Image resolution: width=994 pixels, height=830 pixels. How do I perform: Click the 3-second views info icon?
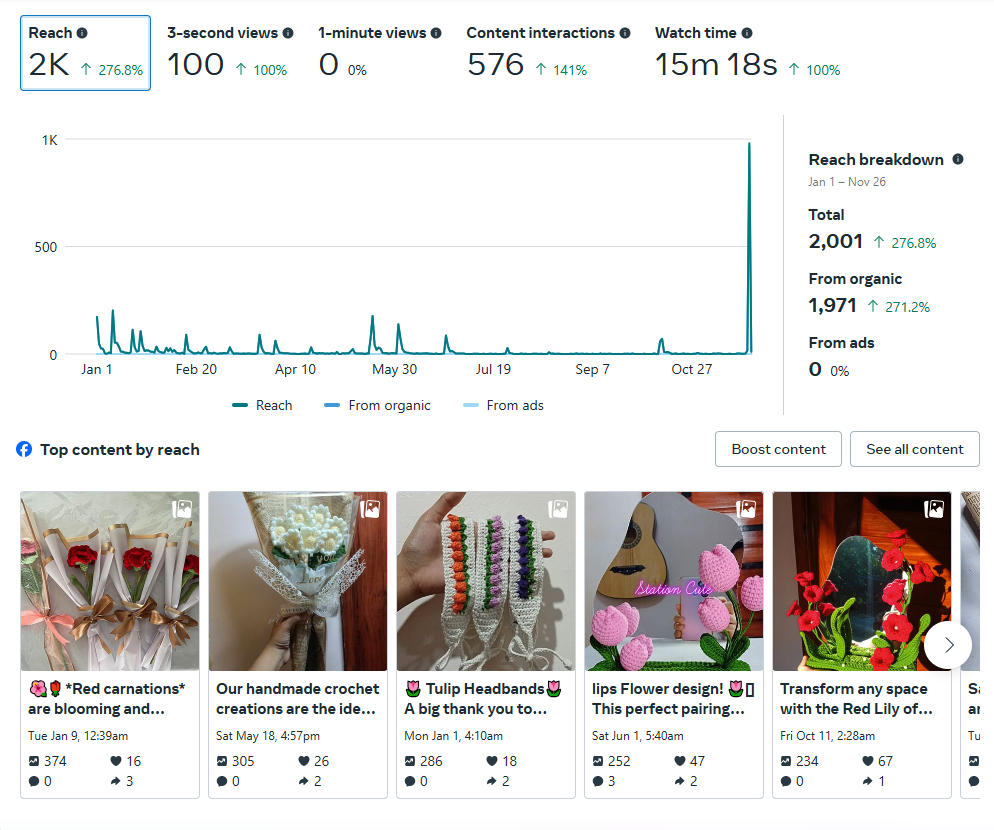tap(288, 33)
